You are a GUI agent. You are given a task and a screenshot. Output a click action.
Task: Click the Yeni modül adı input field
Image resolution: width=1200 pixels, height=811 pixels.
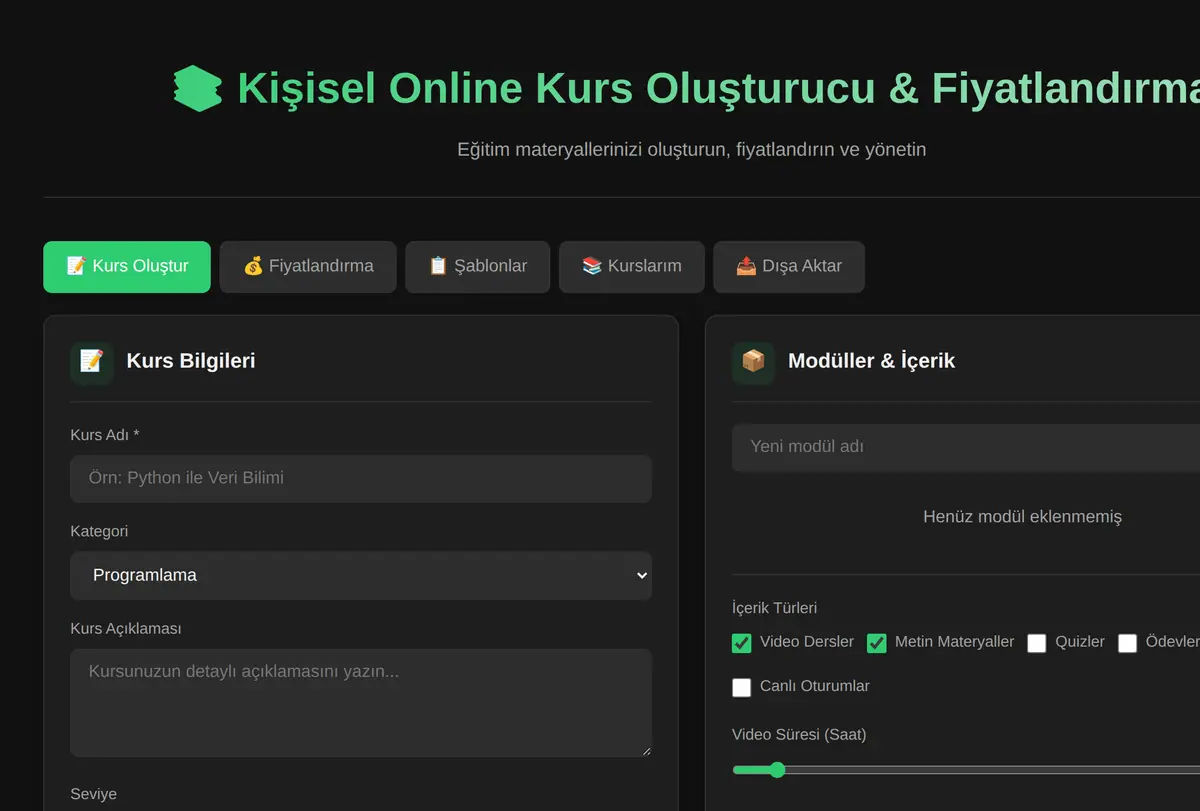tap(966, 447)
